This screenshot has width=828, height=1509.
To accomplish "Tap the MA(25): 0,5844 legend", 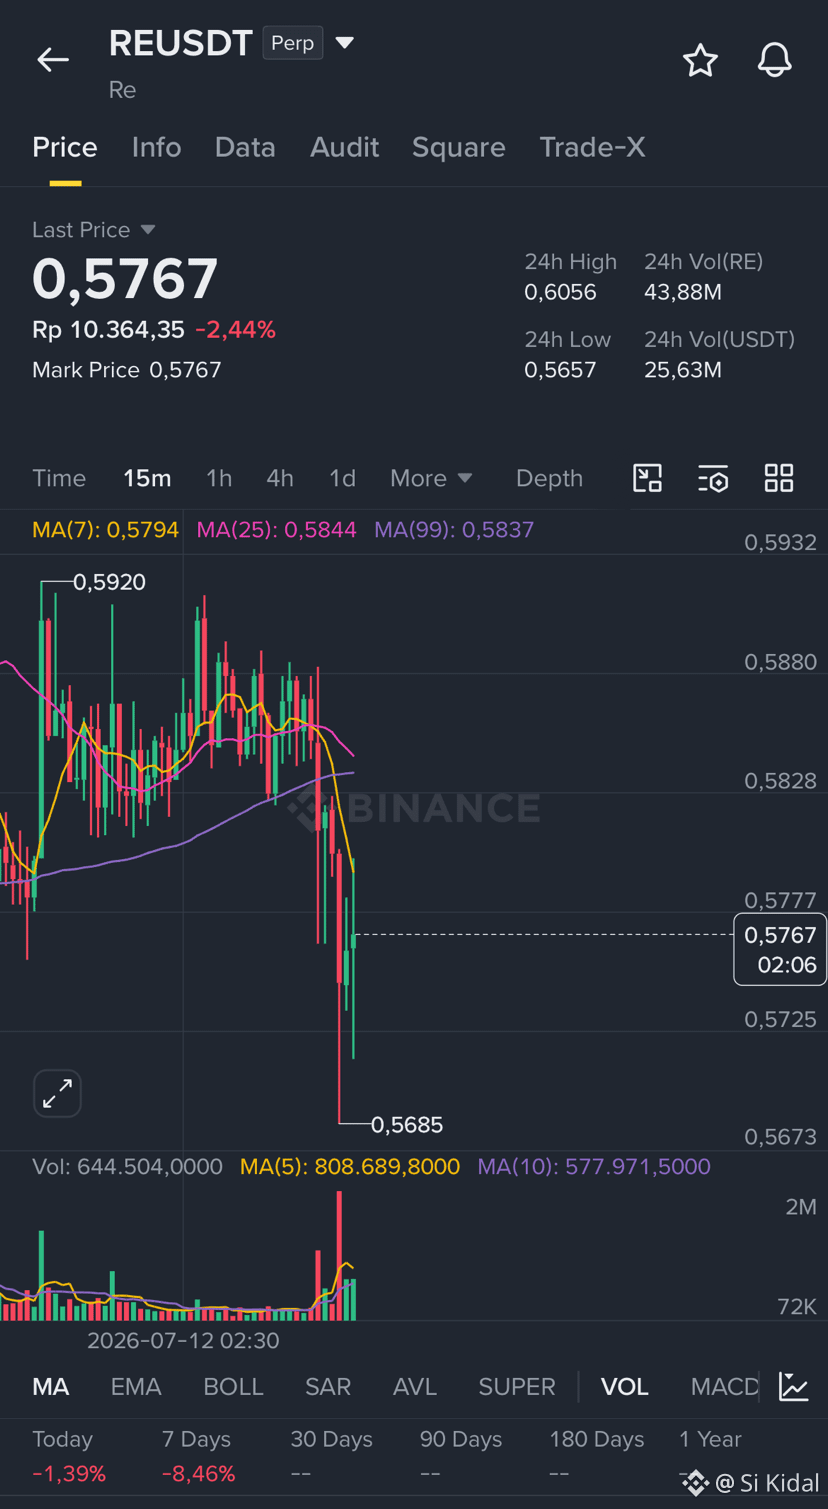I will click(x=276, y=530).
